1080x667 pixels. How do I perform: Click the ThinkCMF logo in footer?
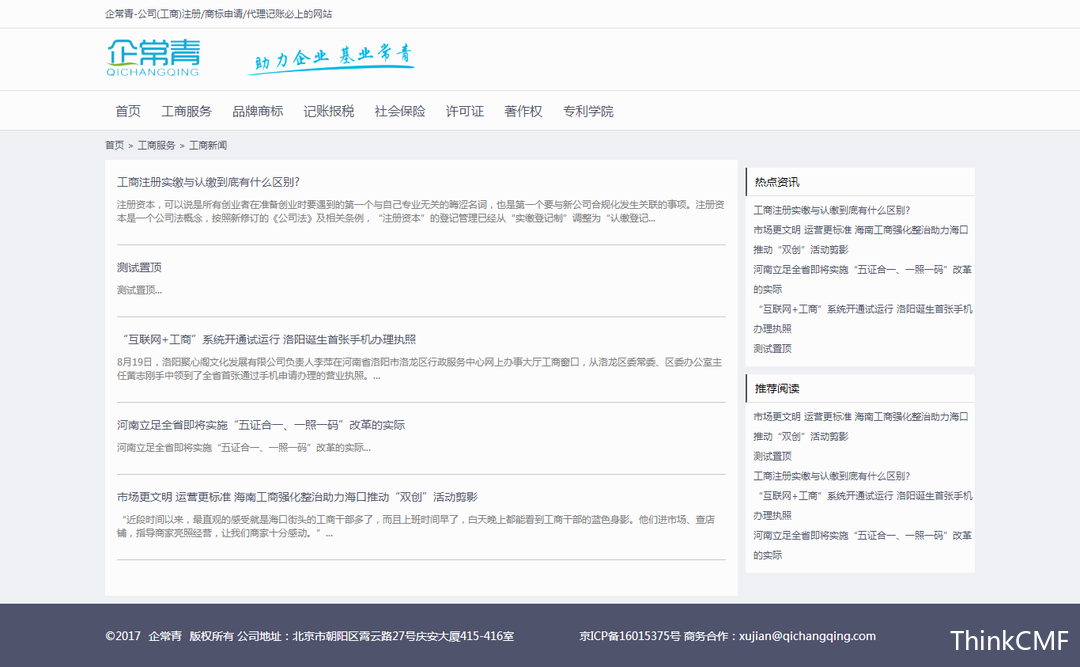[x=1009, y=641]
